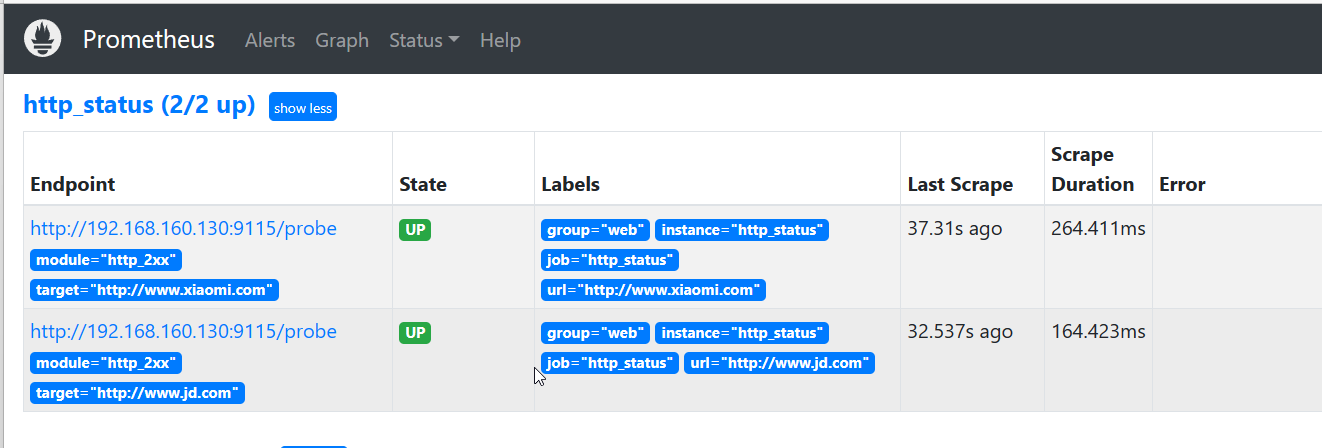
Task: Go to the Graph page
Action: pyautogui.click(x=342, y=40)
